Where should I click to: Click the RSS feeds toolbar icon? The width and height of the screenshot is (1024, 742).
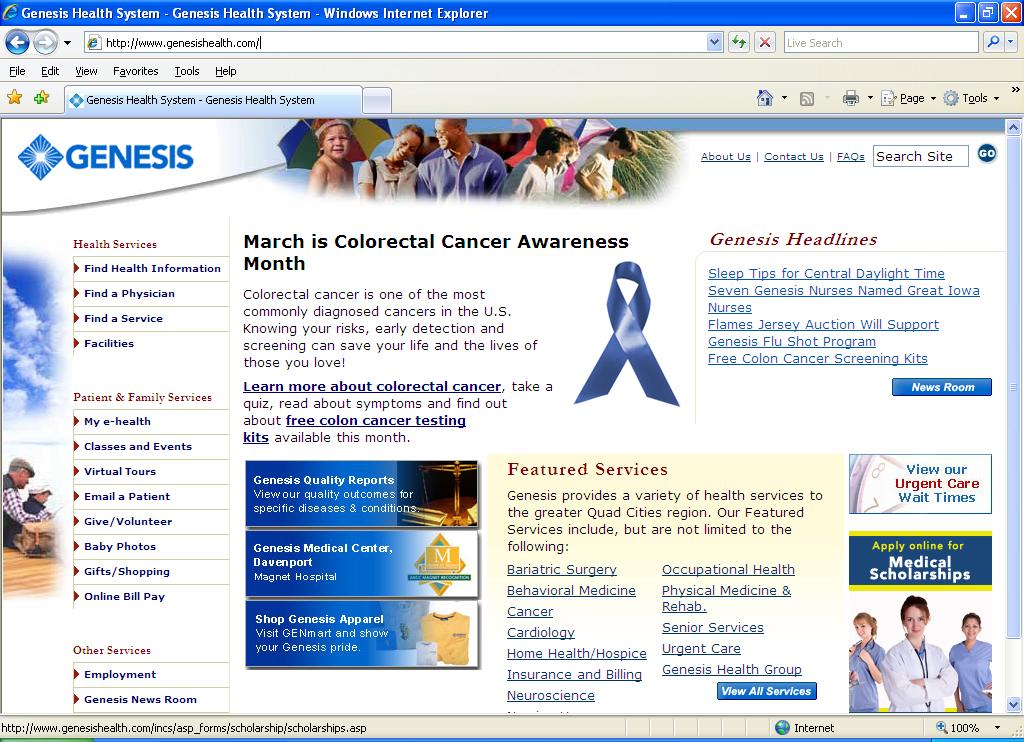coord(807,99)
